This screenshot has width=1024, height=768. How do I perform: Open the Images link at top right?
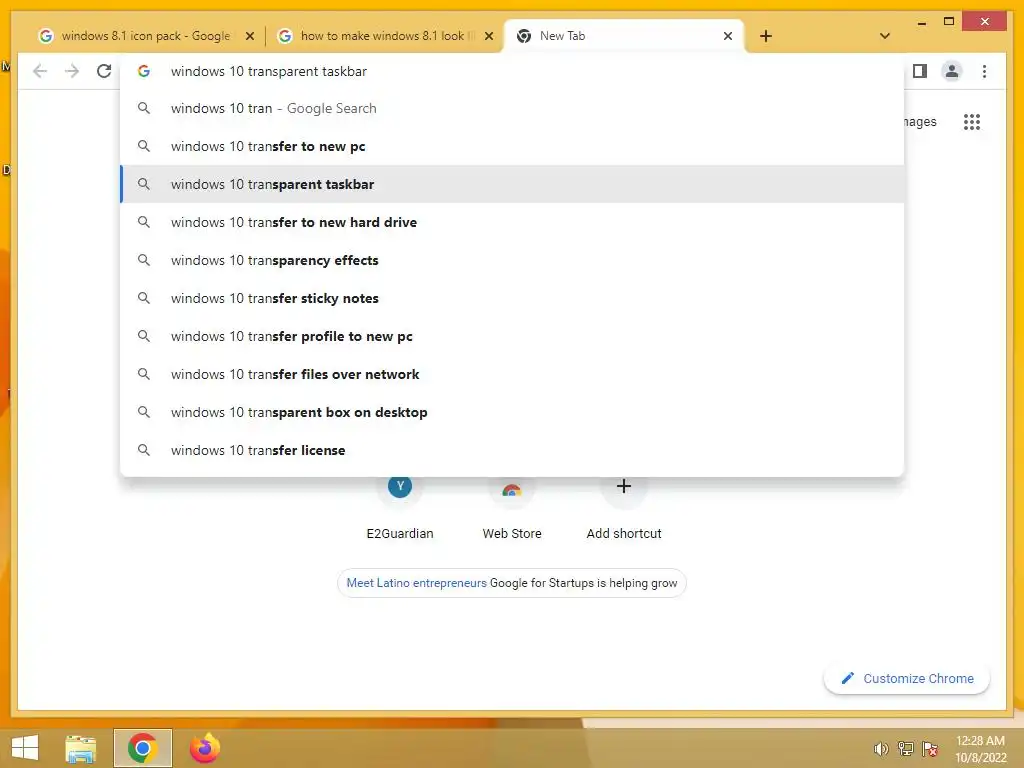pos(920,121)
